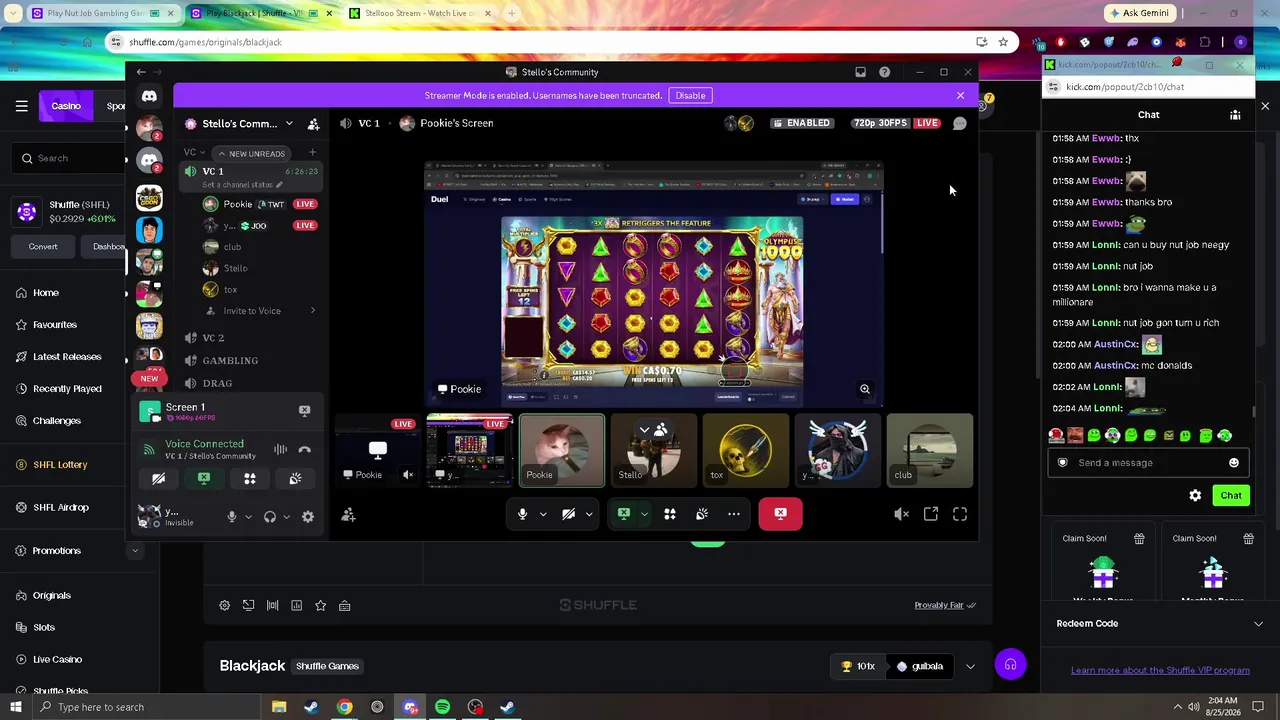Screen dimensions: 1280x720
Task: Open Blackjack game settings gear
Action: (224, 605)
